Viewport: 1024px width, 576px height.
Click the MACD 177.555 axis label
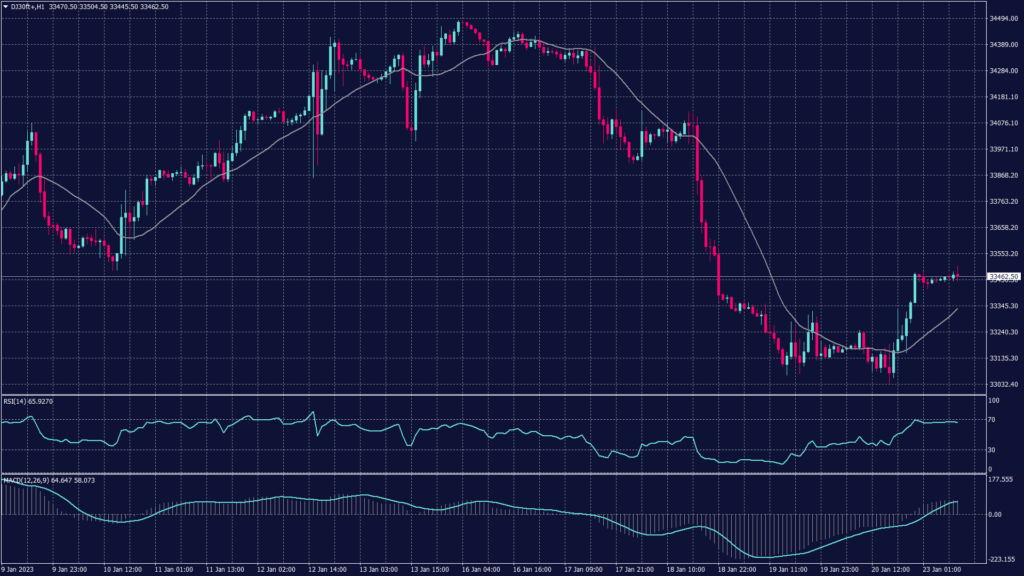(1002, 479)
